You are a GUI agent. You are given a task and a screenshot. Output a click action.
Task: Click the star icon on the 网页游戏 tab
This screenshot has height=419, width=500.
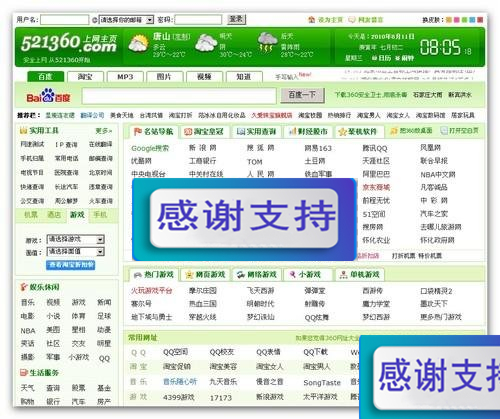click(189, 275)
